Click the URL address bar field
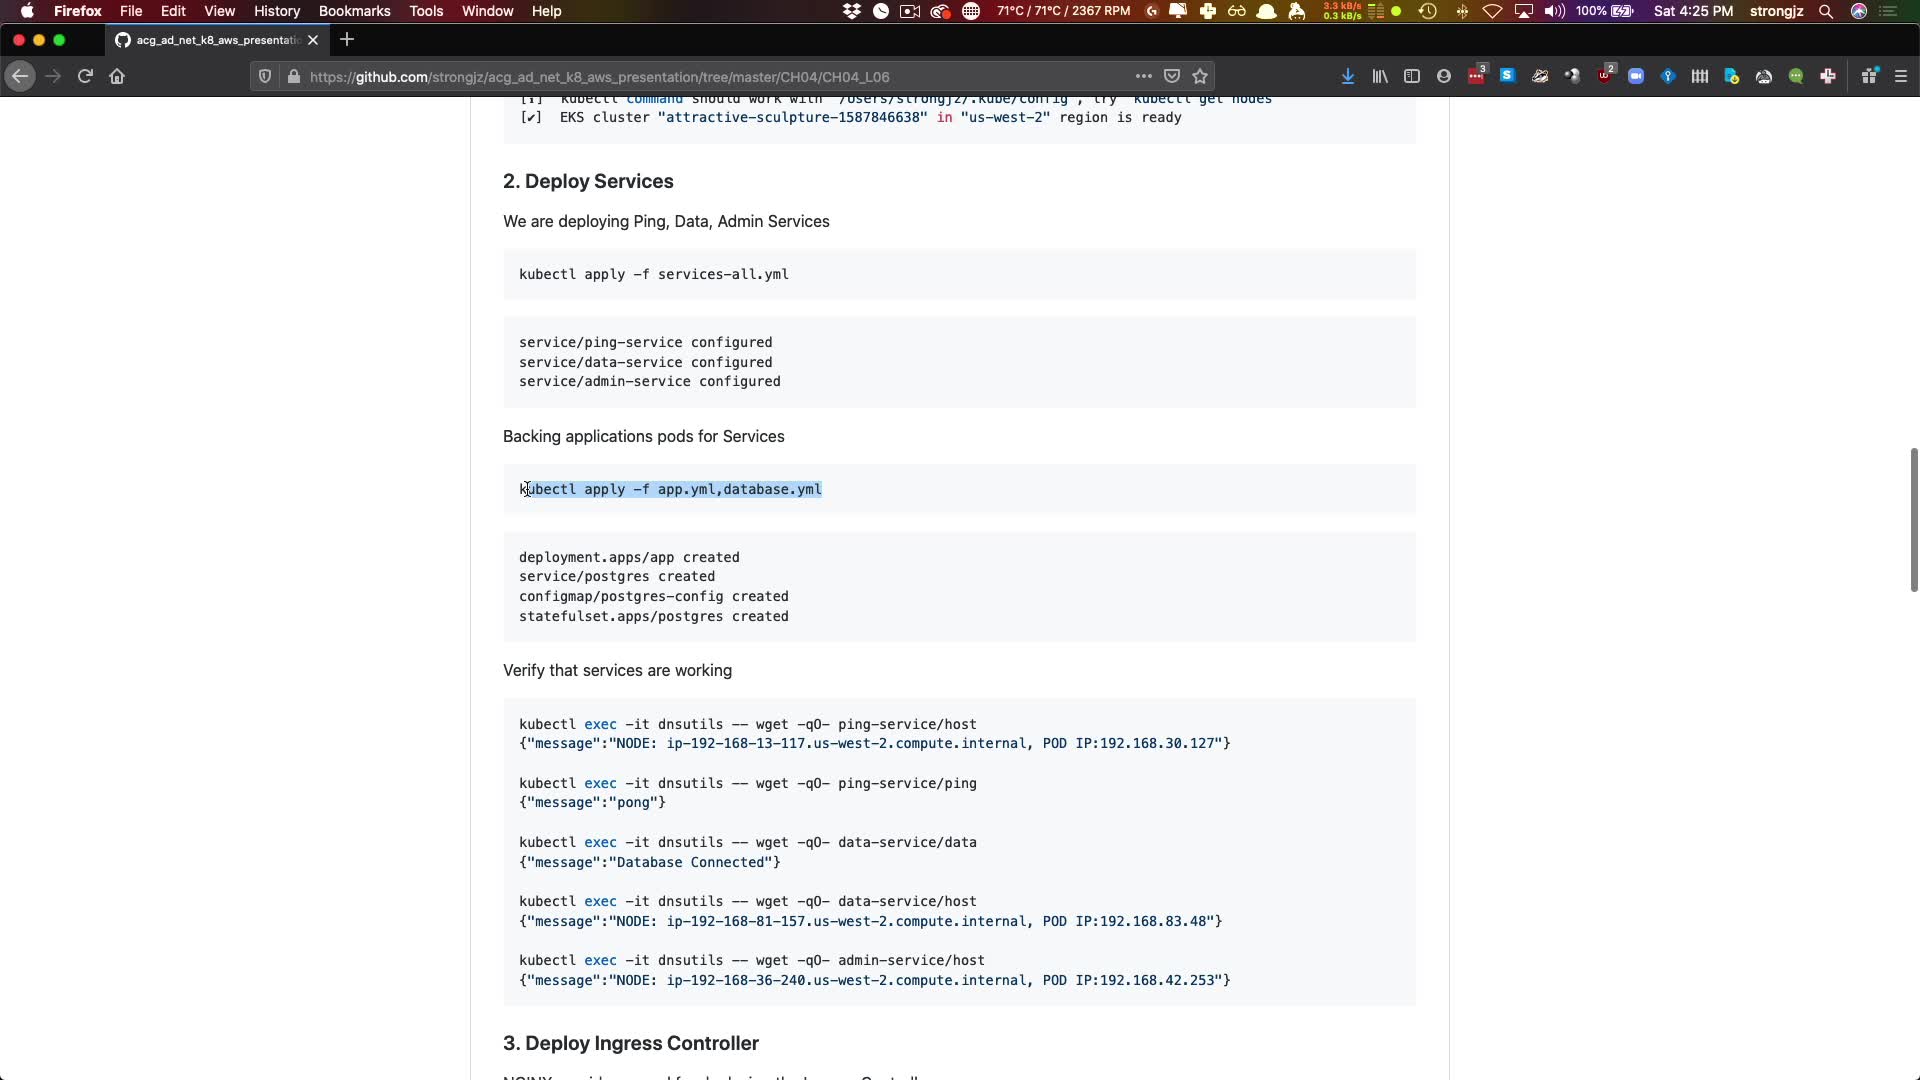1920x1080 pixels. tap(700, 76)
